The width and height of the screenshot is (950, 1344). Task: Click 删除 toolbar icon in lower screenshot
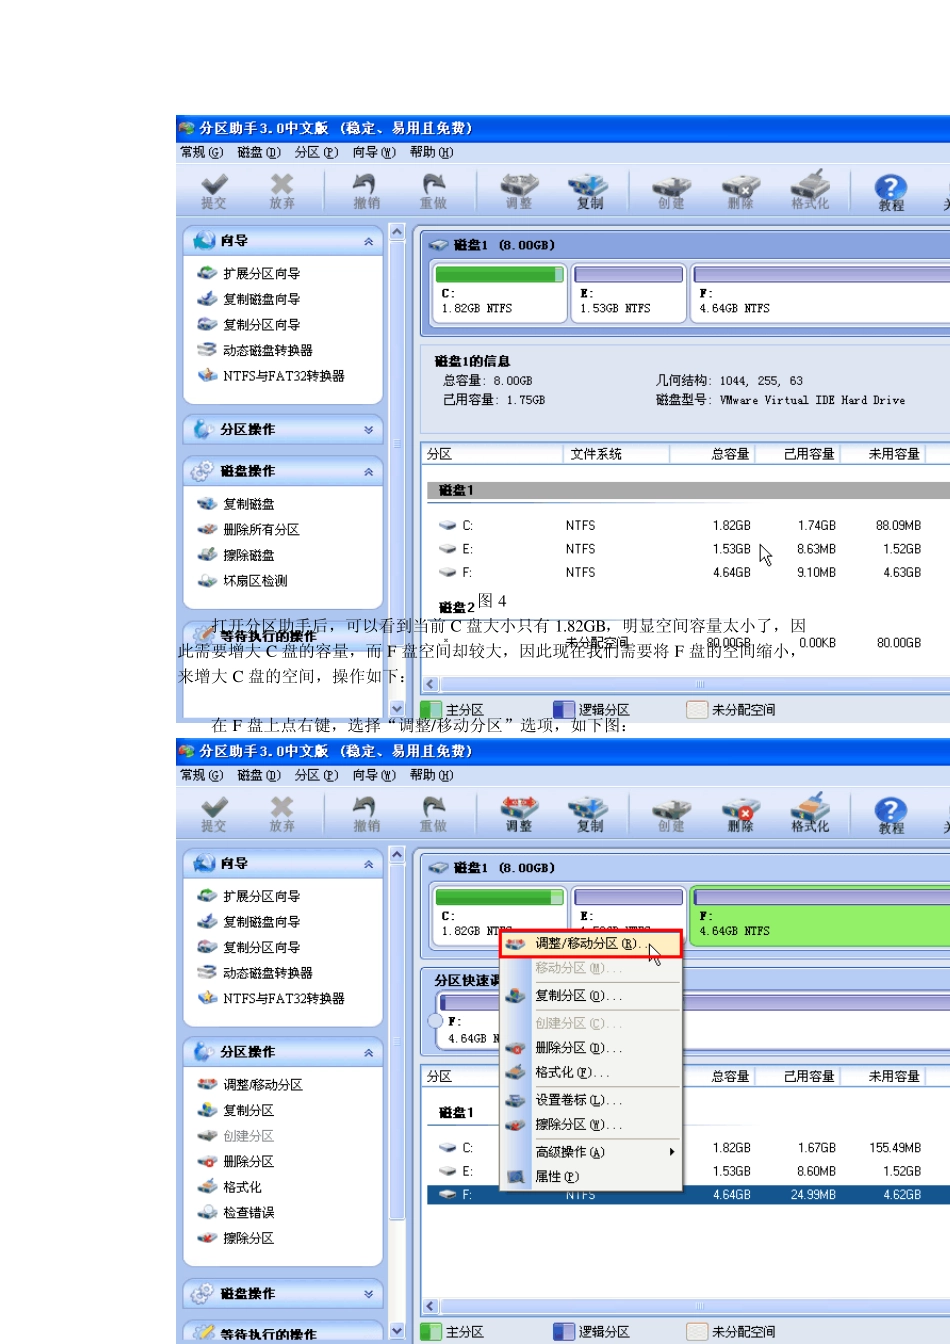pyautogui.click(x=741, y=815)
